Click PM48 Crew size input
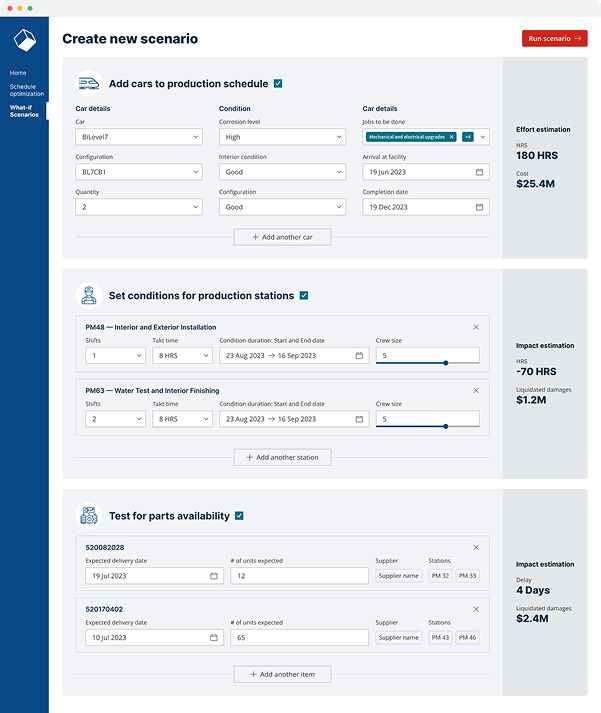The width and height of the screenshot is (601, 713). [x=428, y=355]
